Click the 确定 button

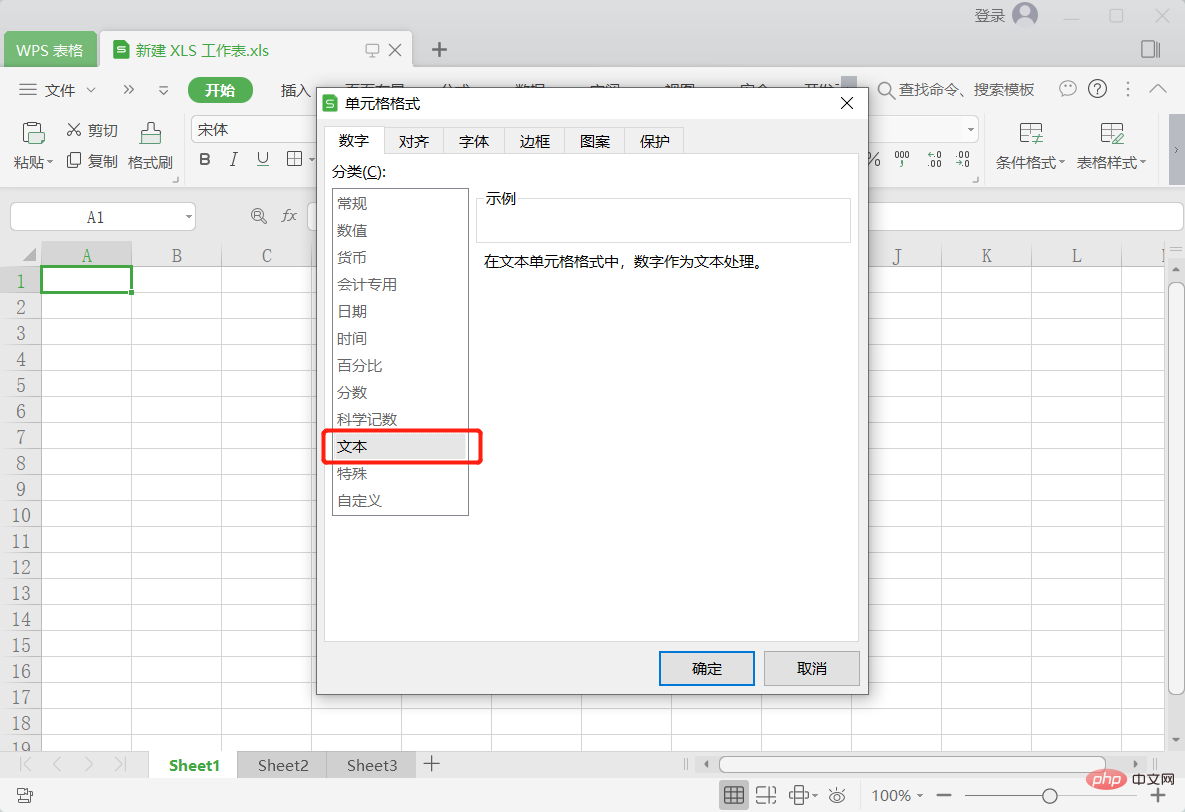coord(707,668)
